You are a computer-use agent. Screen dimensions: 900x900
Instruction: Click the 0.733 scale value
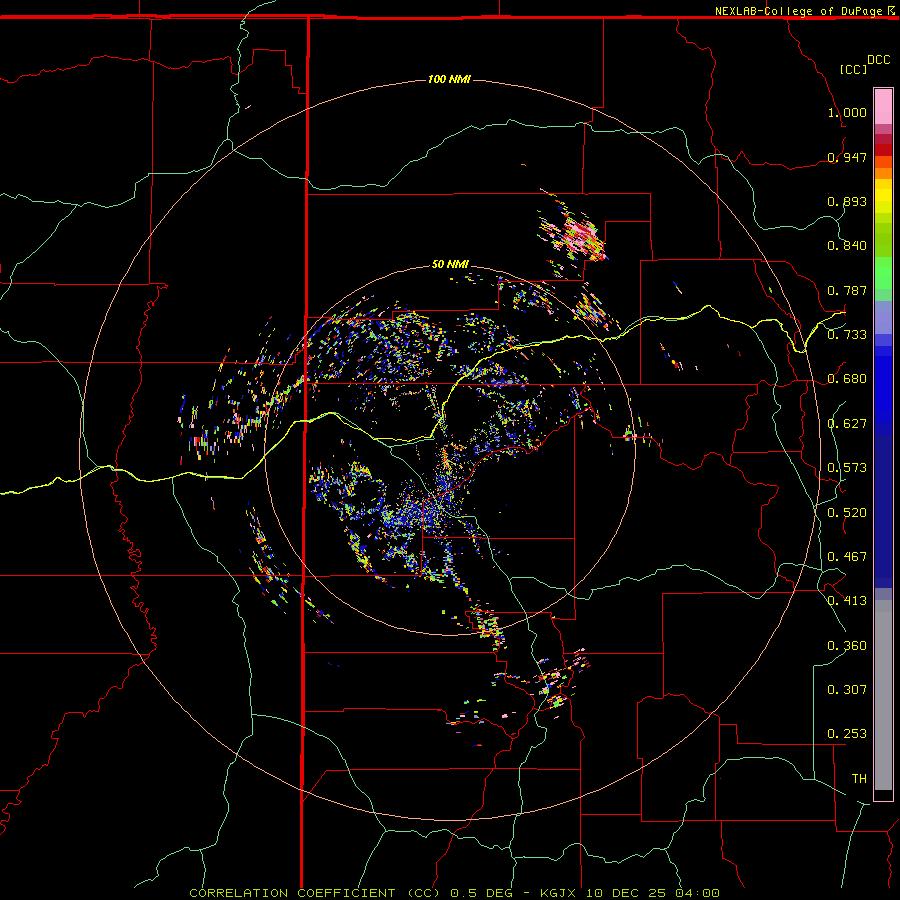coord(847,335)
